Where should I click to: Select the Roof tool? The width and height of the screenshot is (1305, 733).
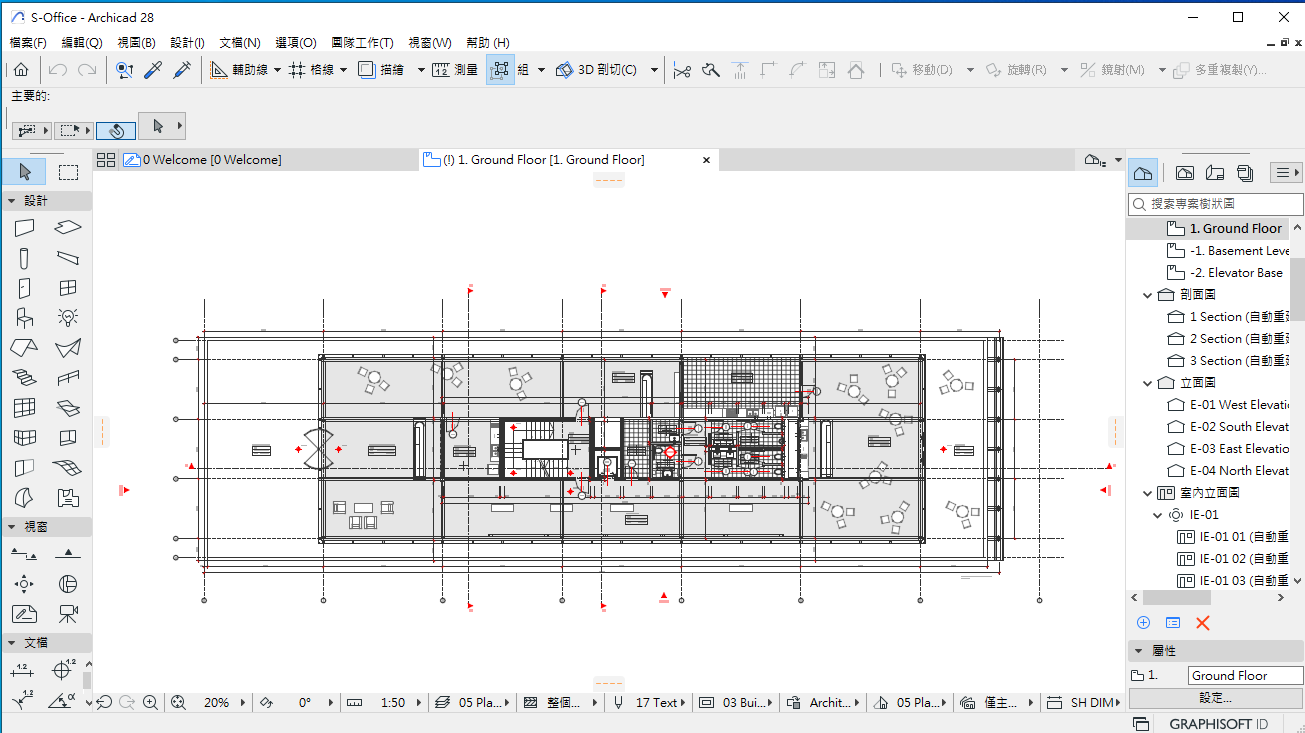[24, 348]
